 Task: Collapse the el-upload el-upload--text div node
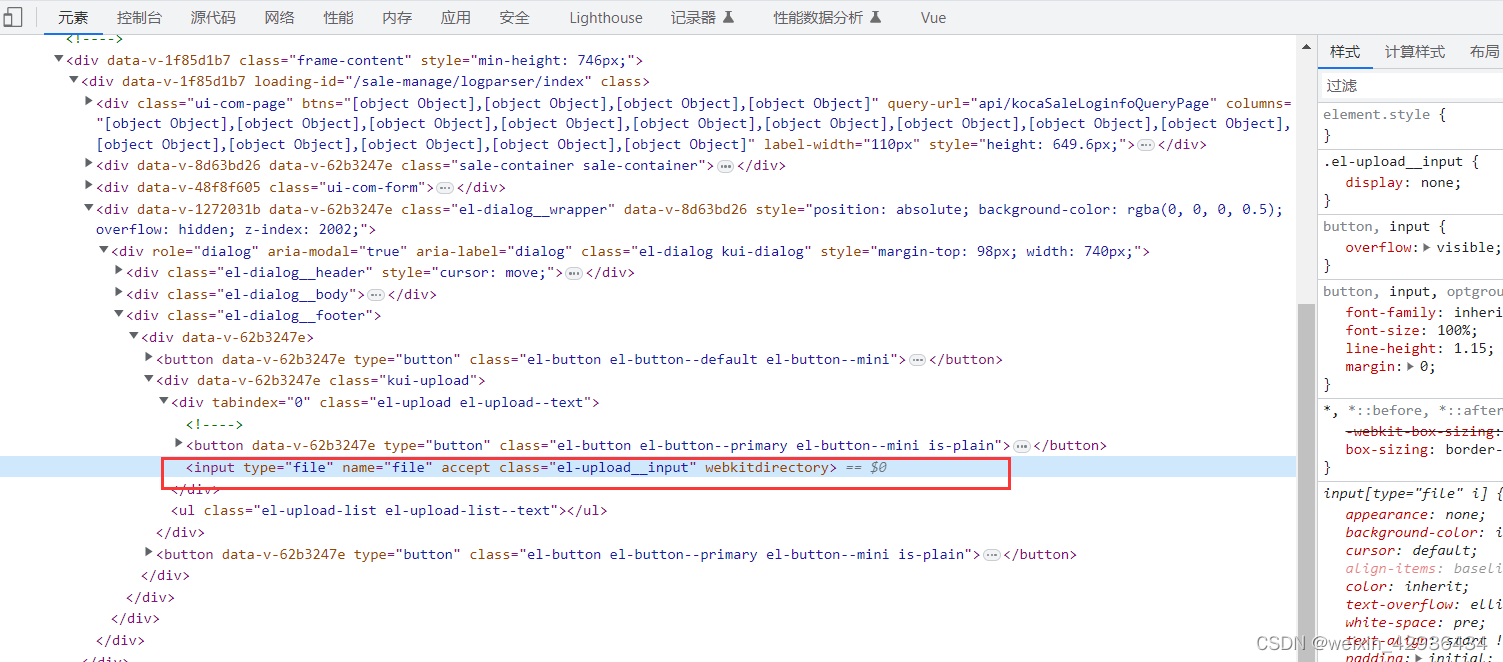coord(163,402)
